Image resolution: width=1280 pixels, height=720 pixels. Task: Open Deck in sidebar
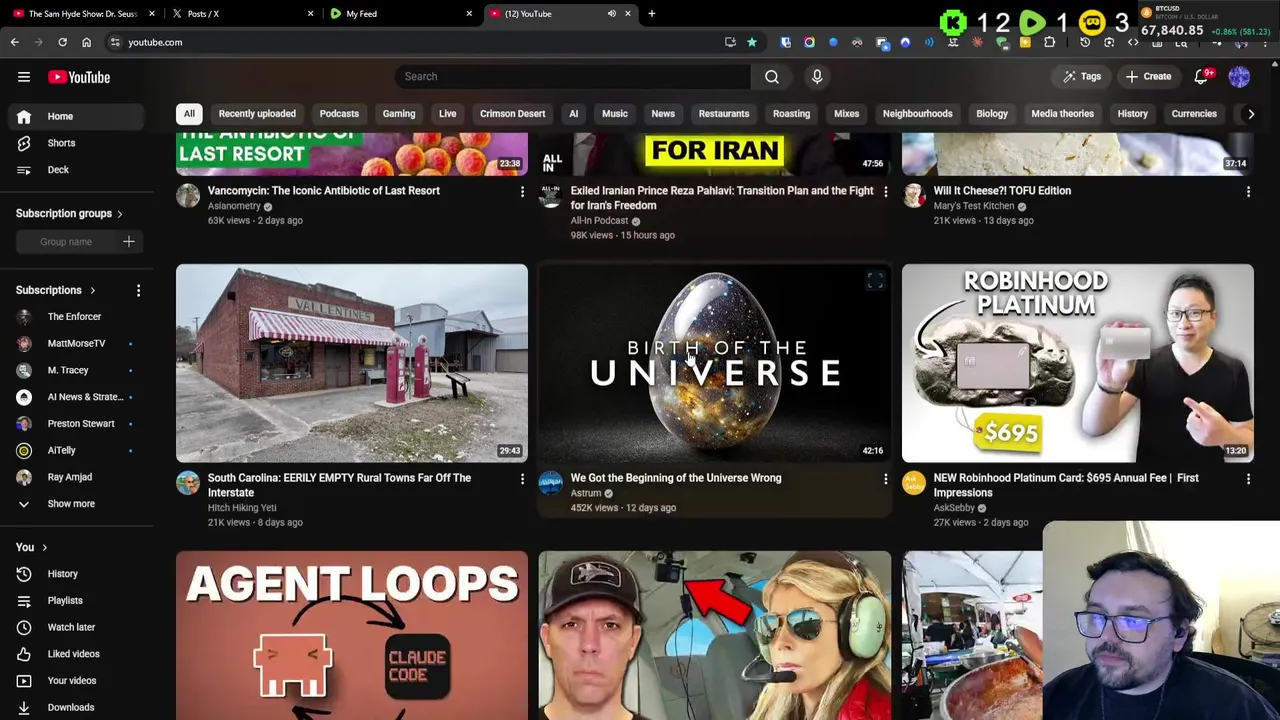[76, 170]
